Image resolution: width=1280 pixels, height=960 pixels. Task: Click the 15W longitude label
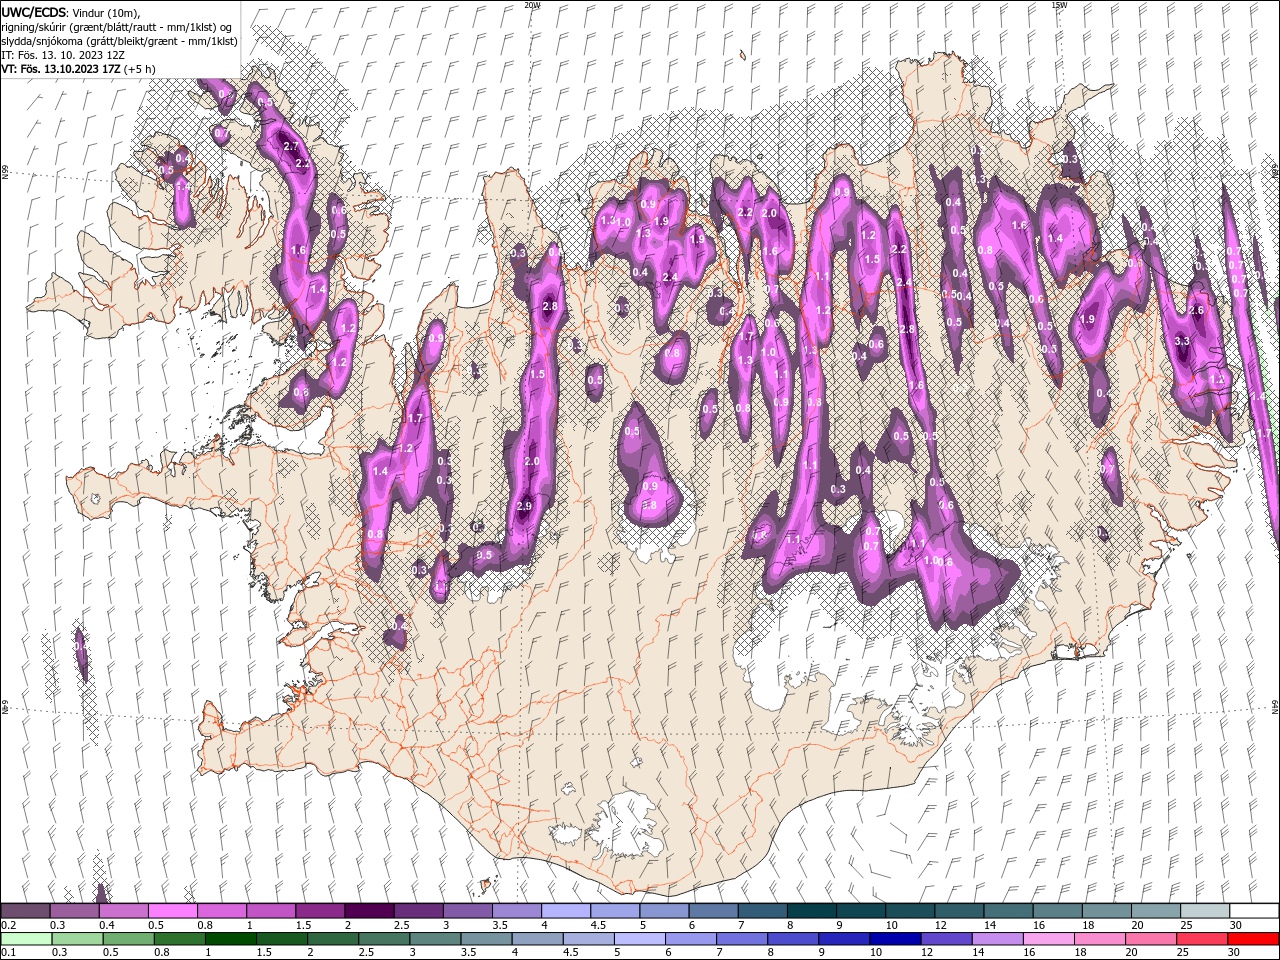point(1058,4)
